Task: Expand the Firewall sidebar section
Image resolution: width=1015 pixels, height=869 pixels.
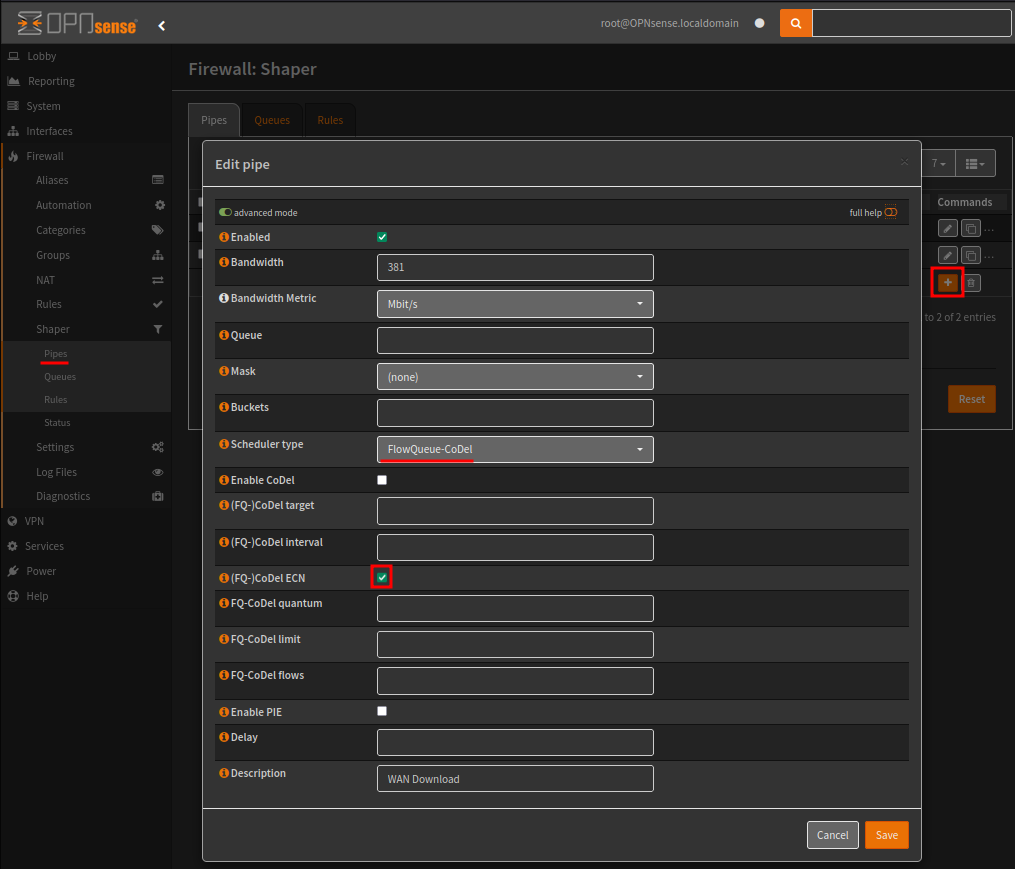Action: [x=45, y=156]
